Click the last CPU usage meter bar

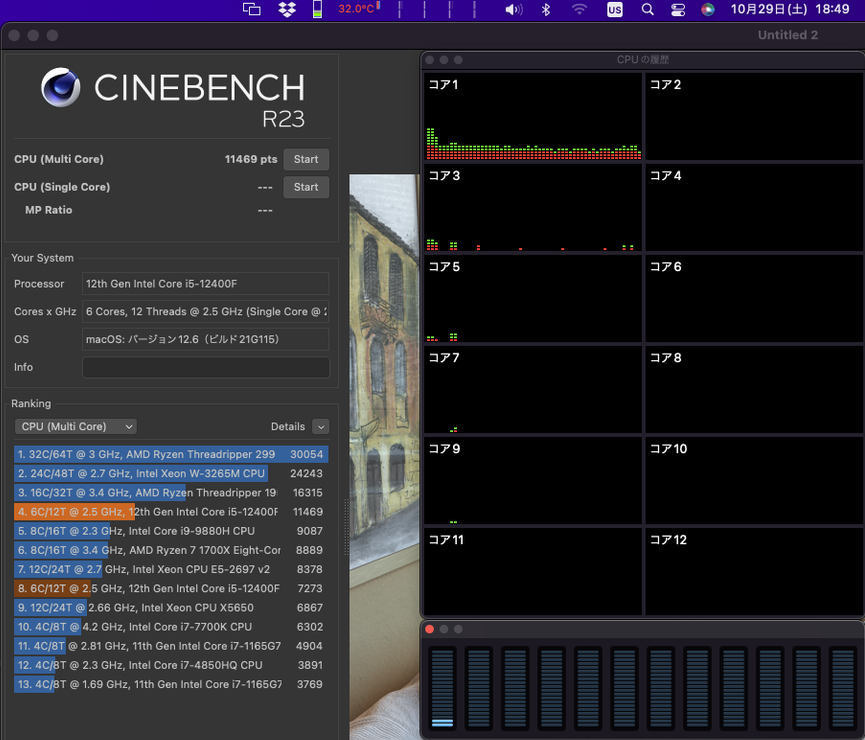(x=843, y=688)
